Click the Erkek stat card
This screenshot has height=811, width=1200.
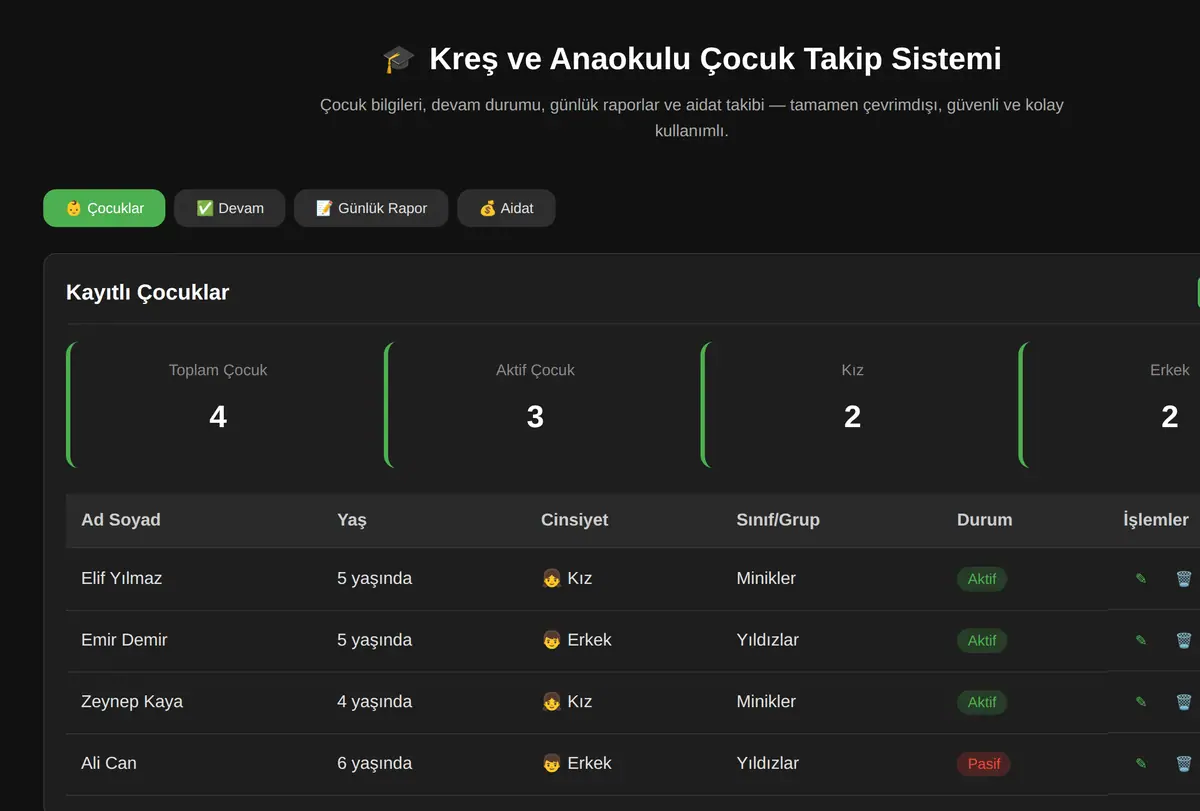tap(1110, 405)
